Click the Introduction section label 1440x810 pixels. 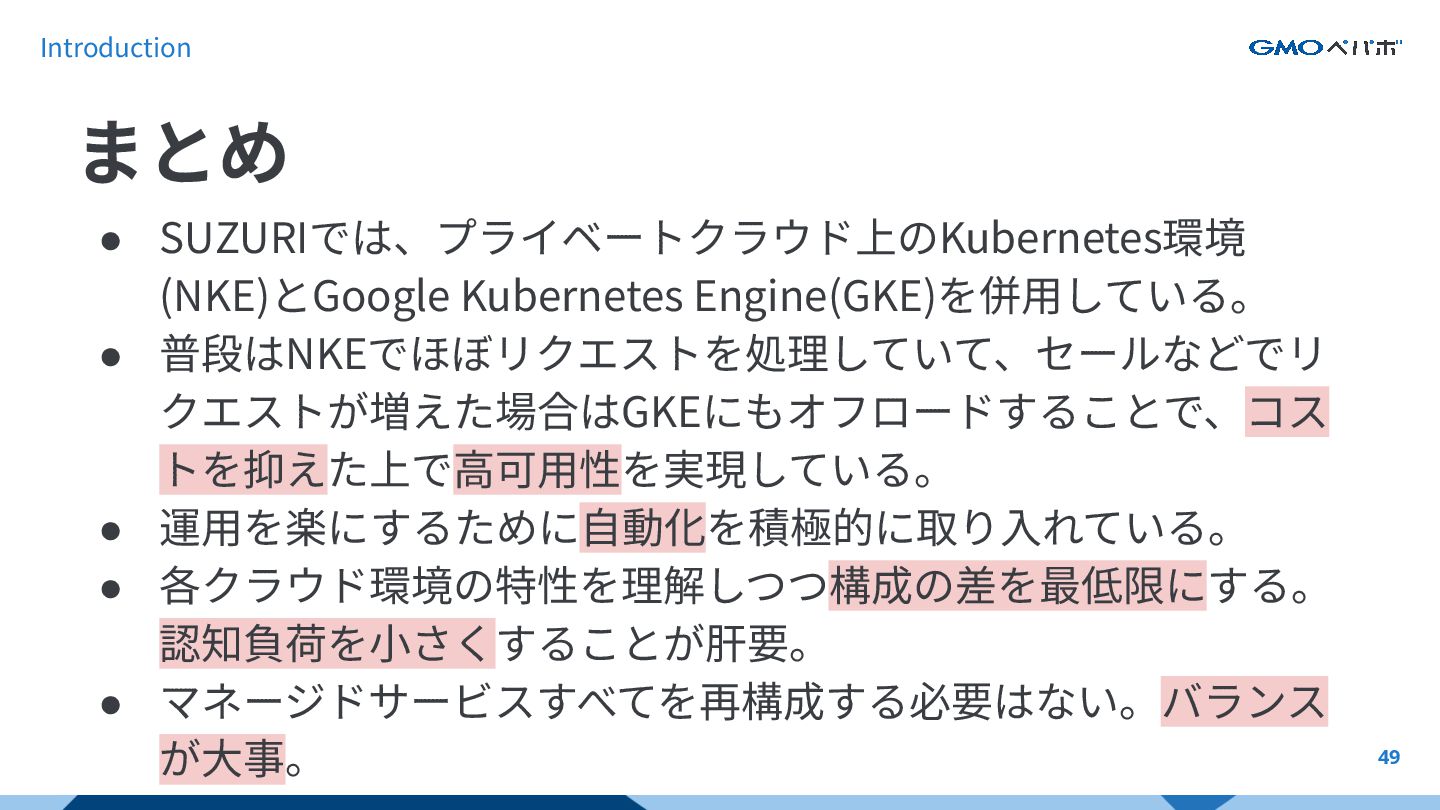tap(115, 47)
